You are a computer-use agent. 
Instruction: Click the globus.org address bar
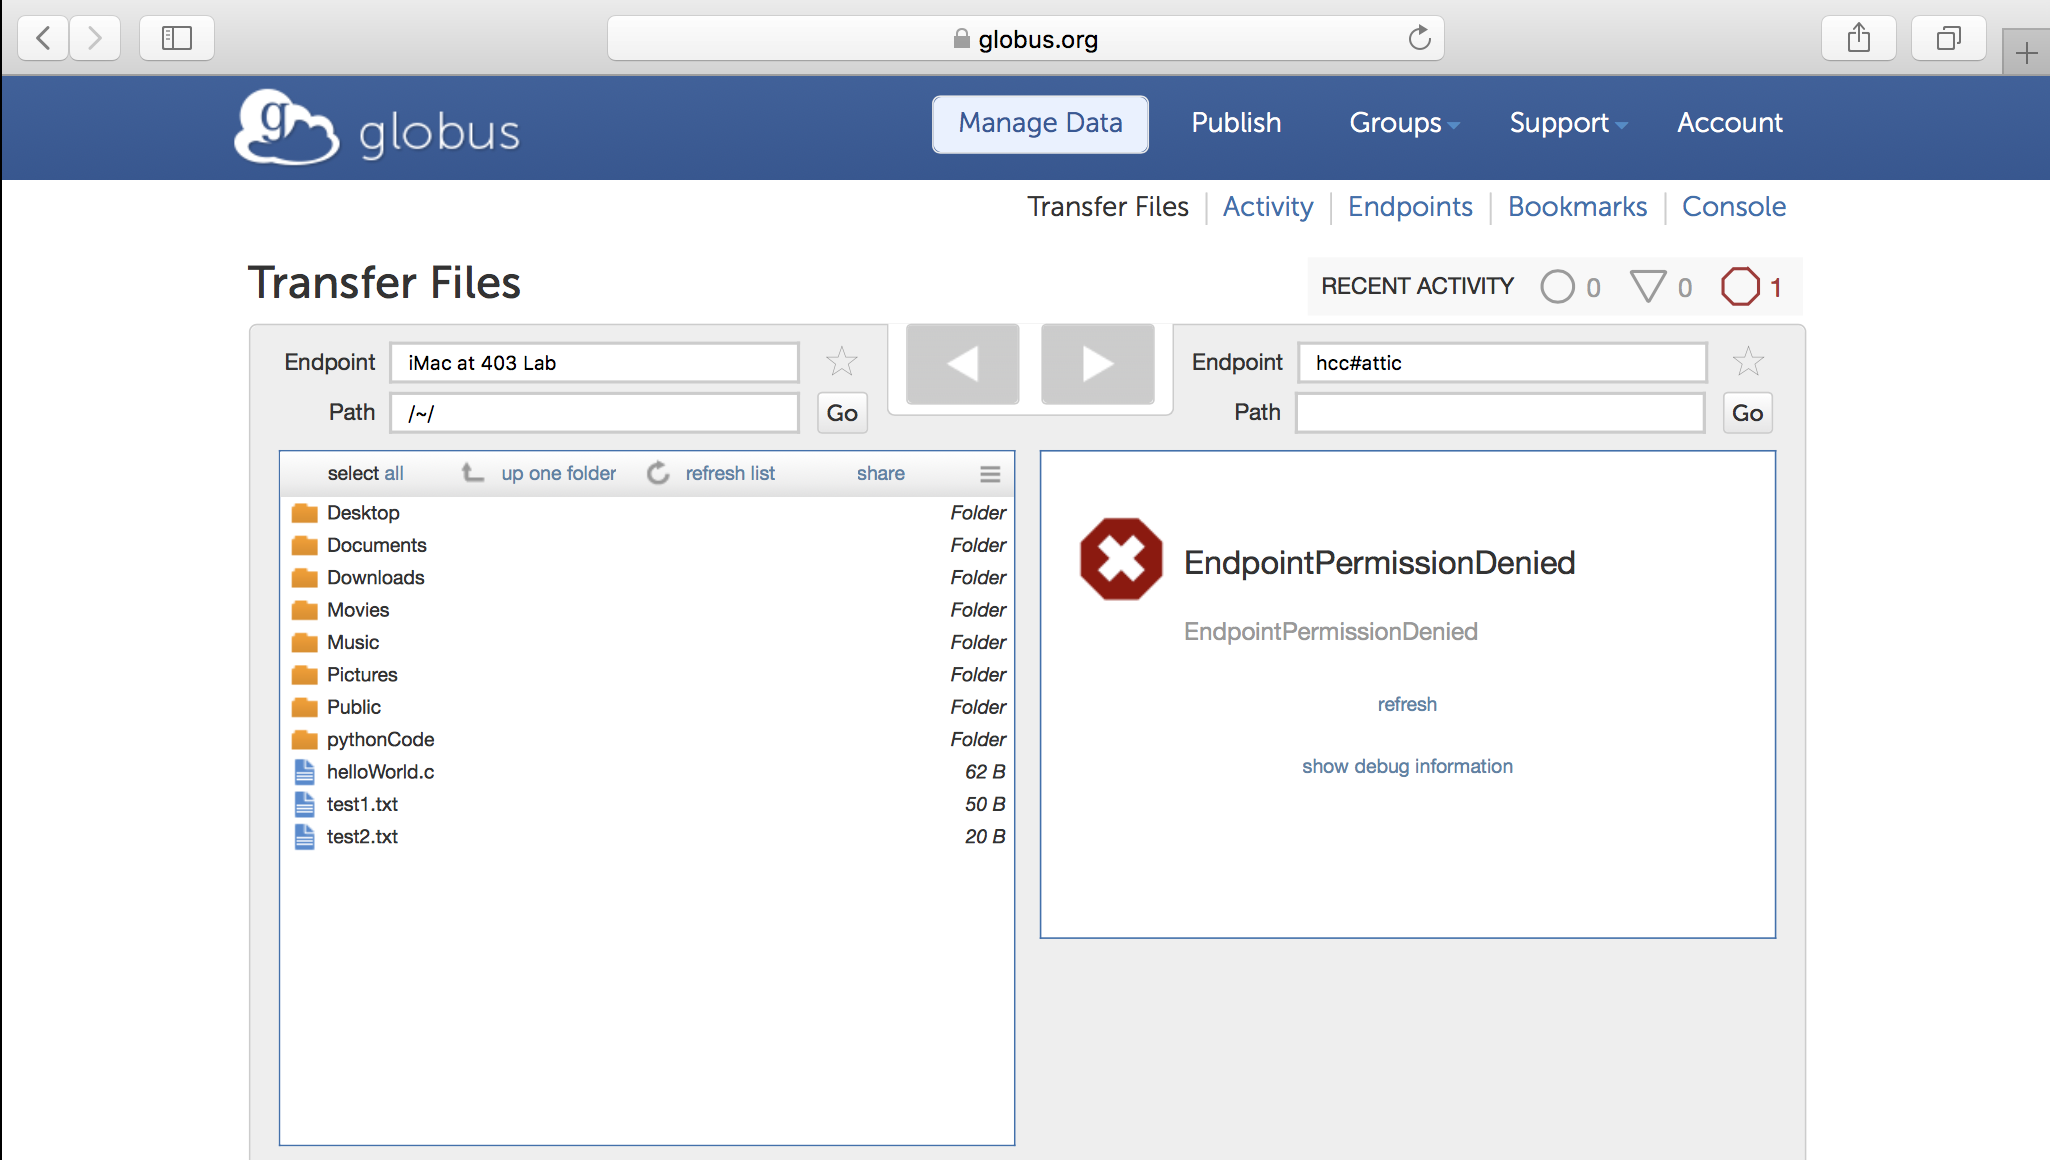coord(1025,38)
